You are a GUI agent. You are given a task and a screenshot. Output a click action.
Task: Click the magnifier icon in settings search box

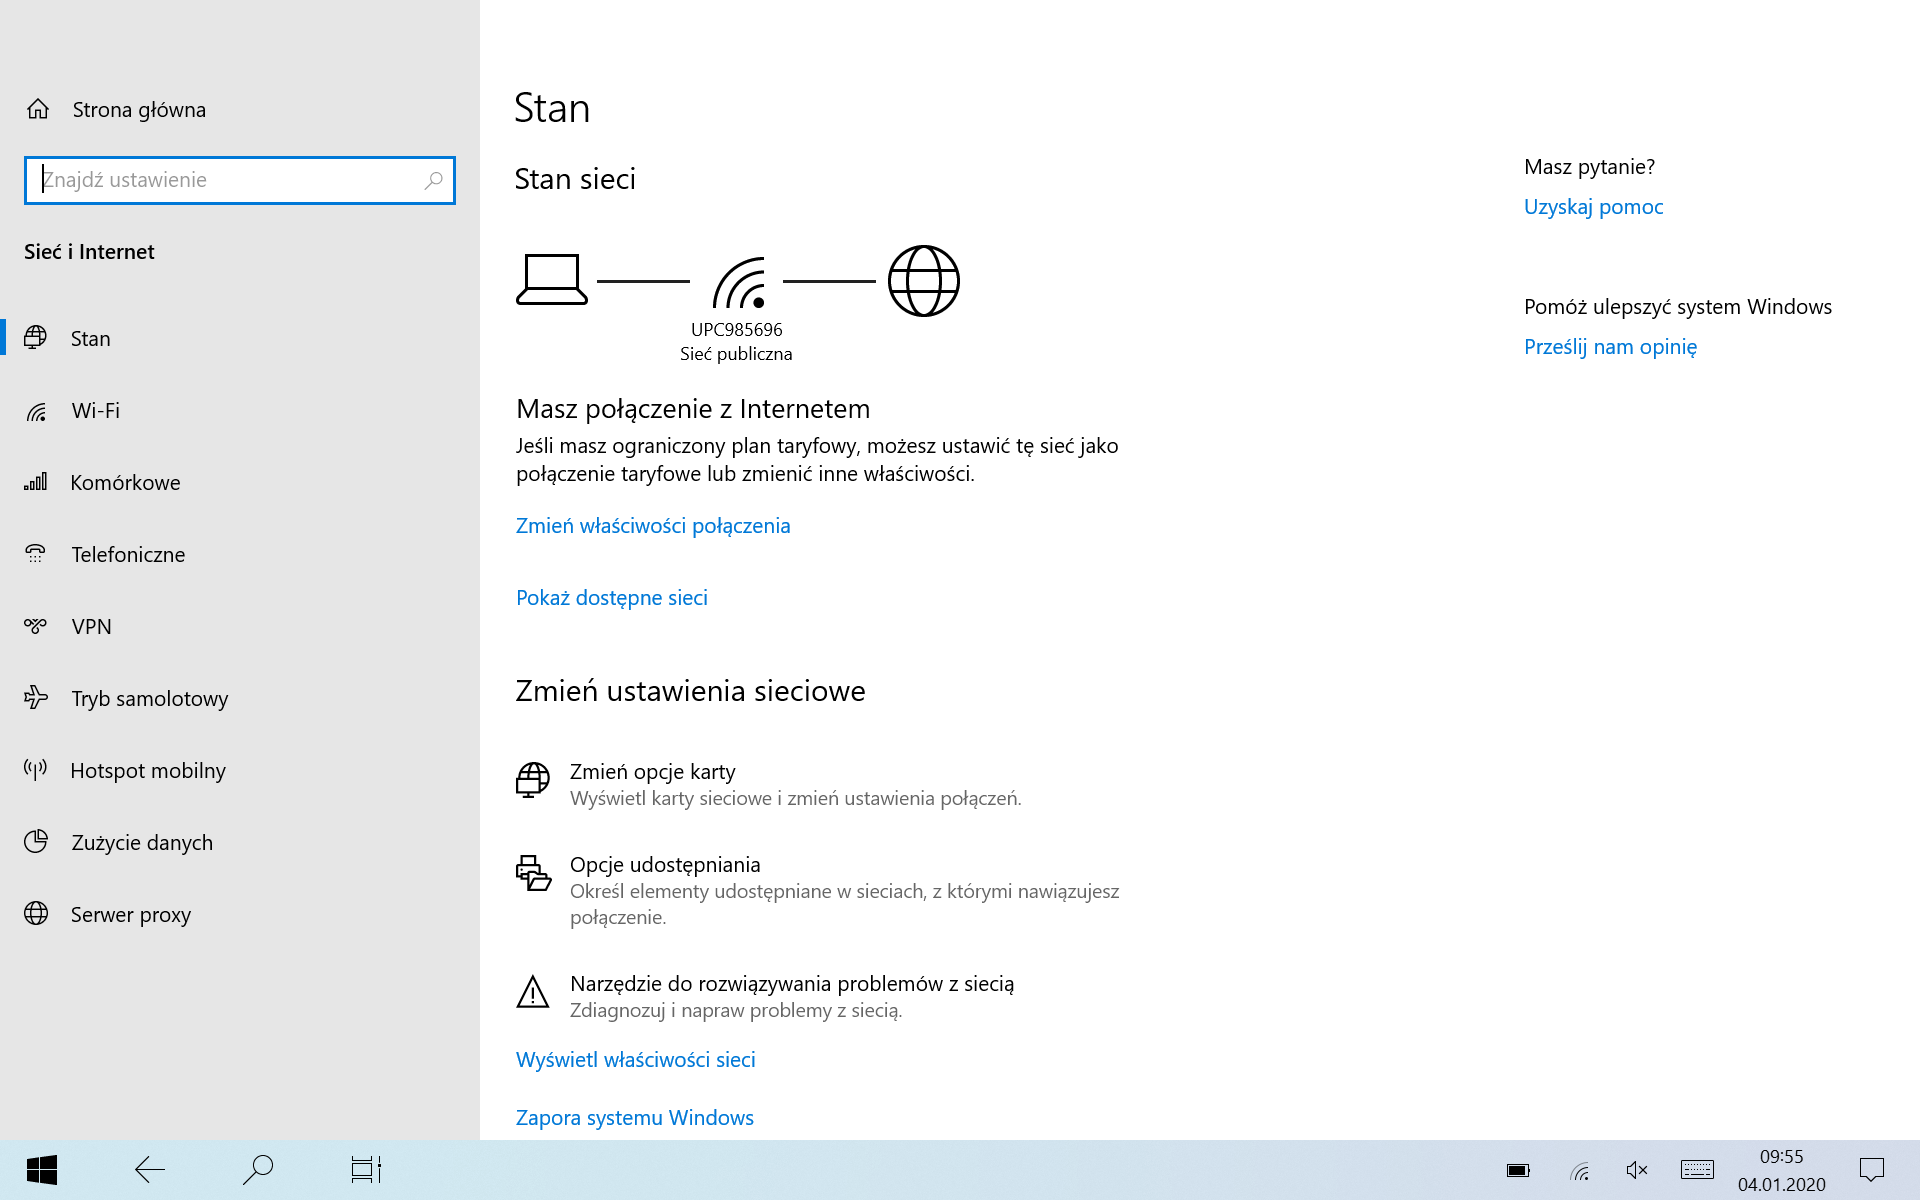coord(433,180)
